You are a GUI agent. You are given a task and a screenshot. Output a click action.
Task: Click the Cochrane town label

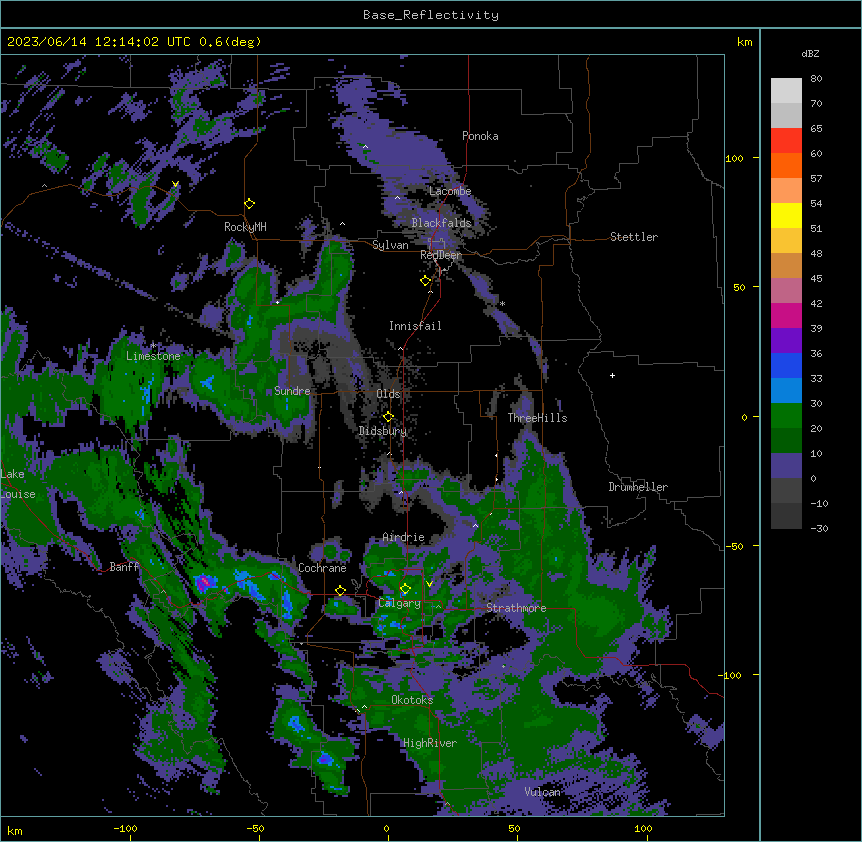point(322,568)
